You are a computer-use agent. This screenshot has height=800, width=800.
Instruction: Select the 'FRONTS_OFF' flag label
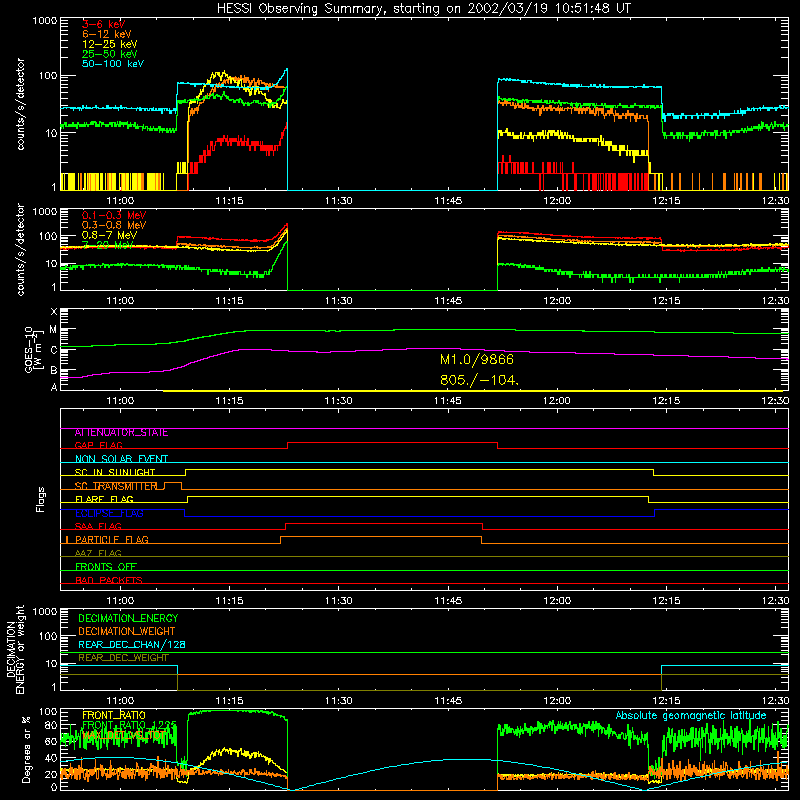pyautogui.click(x=106, y=566)
